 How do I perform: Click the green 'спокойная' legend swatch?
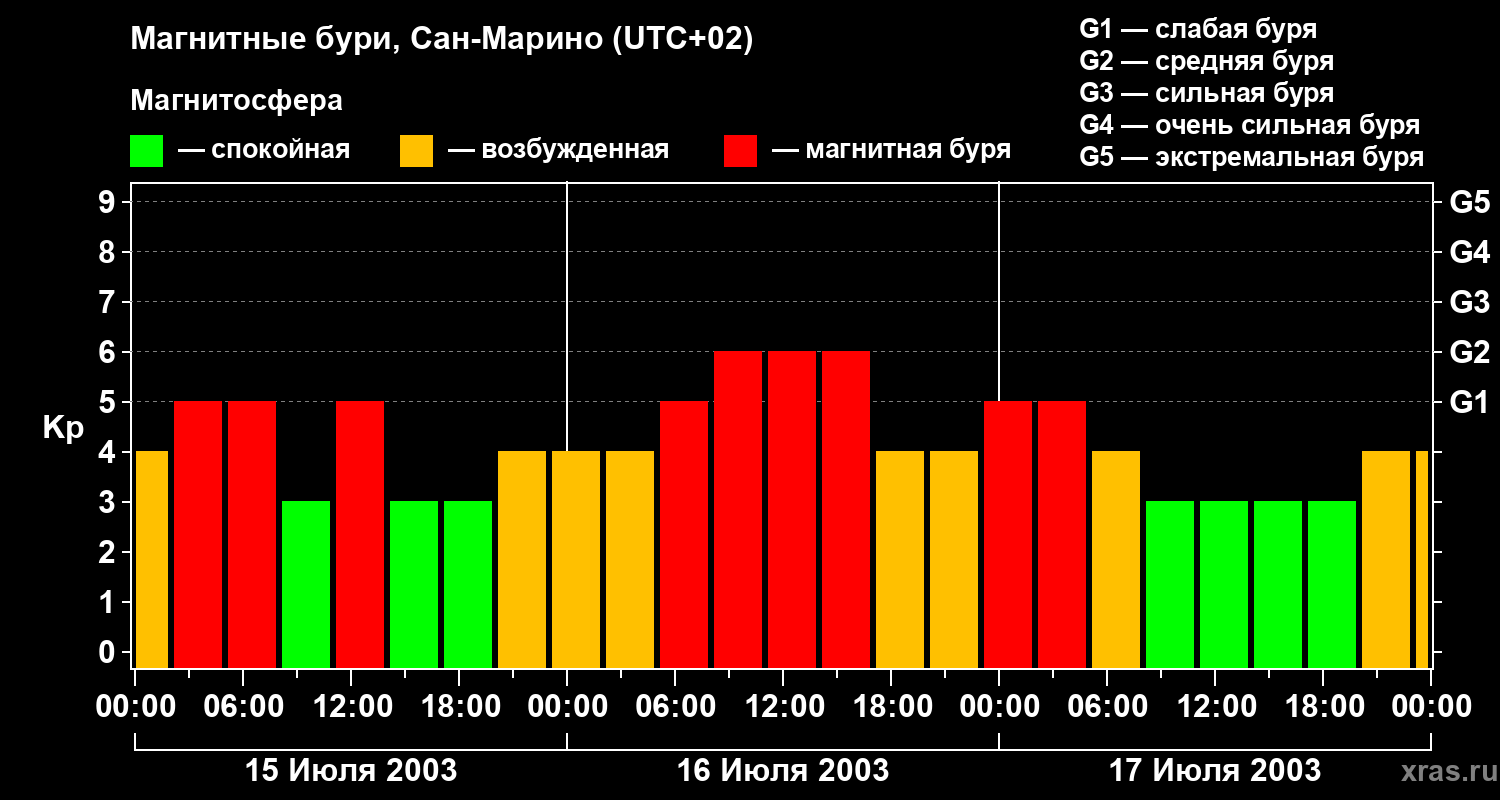146,151
